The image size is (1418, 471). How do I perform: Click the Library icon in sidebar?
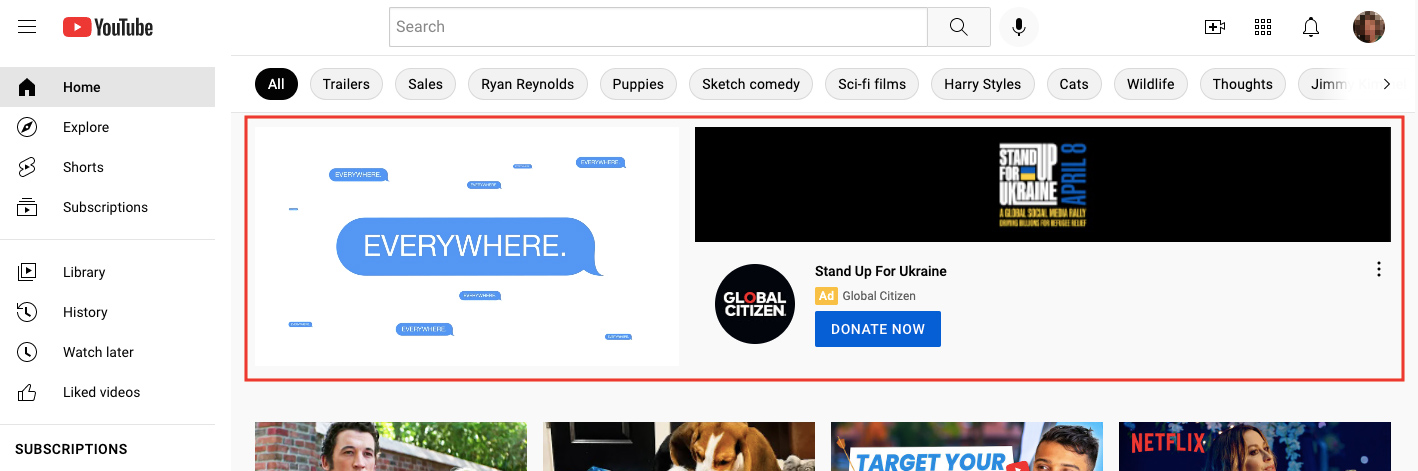pyautogui.click(x=27, y=272)
